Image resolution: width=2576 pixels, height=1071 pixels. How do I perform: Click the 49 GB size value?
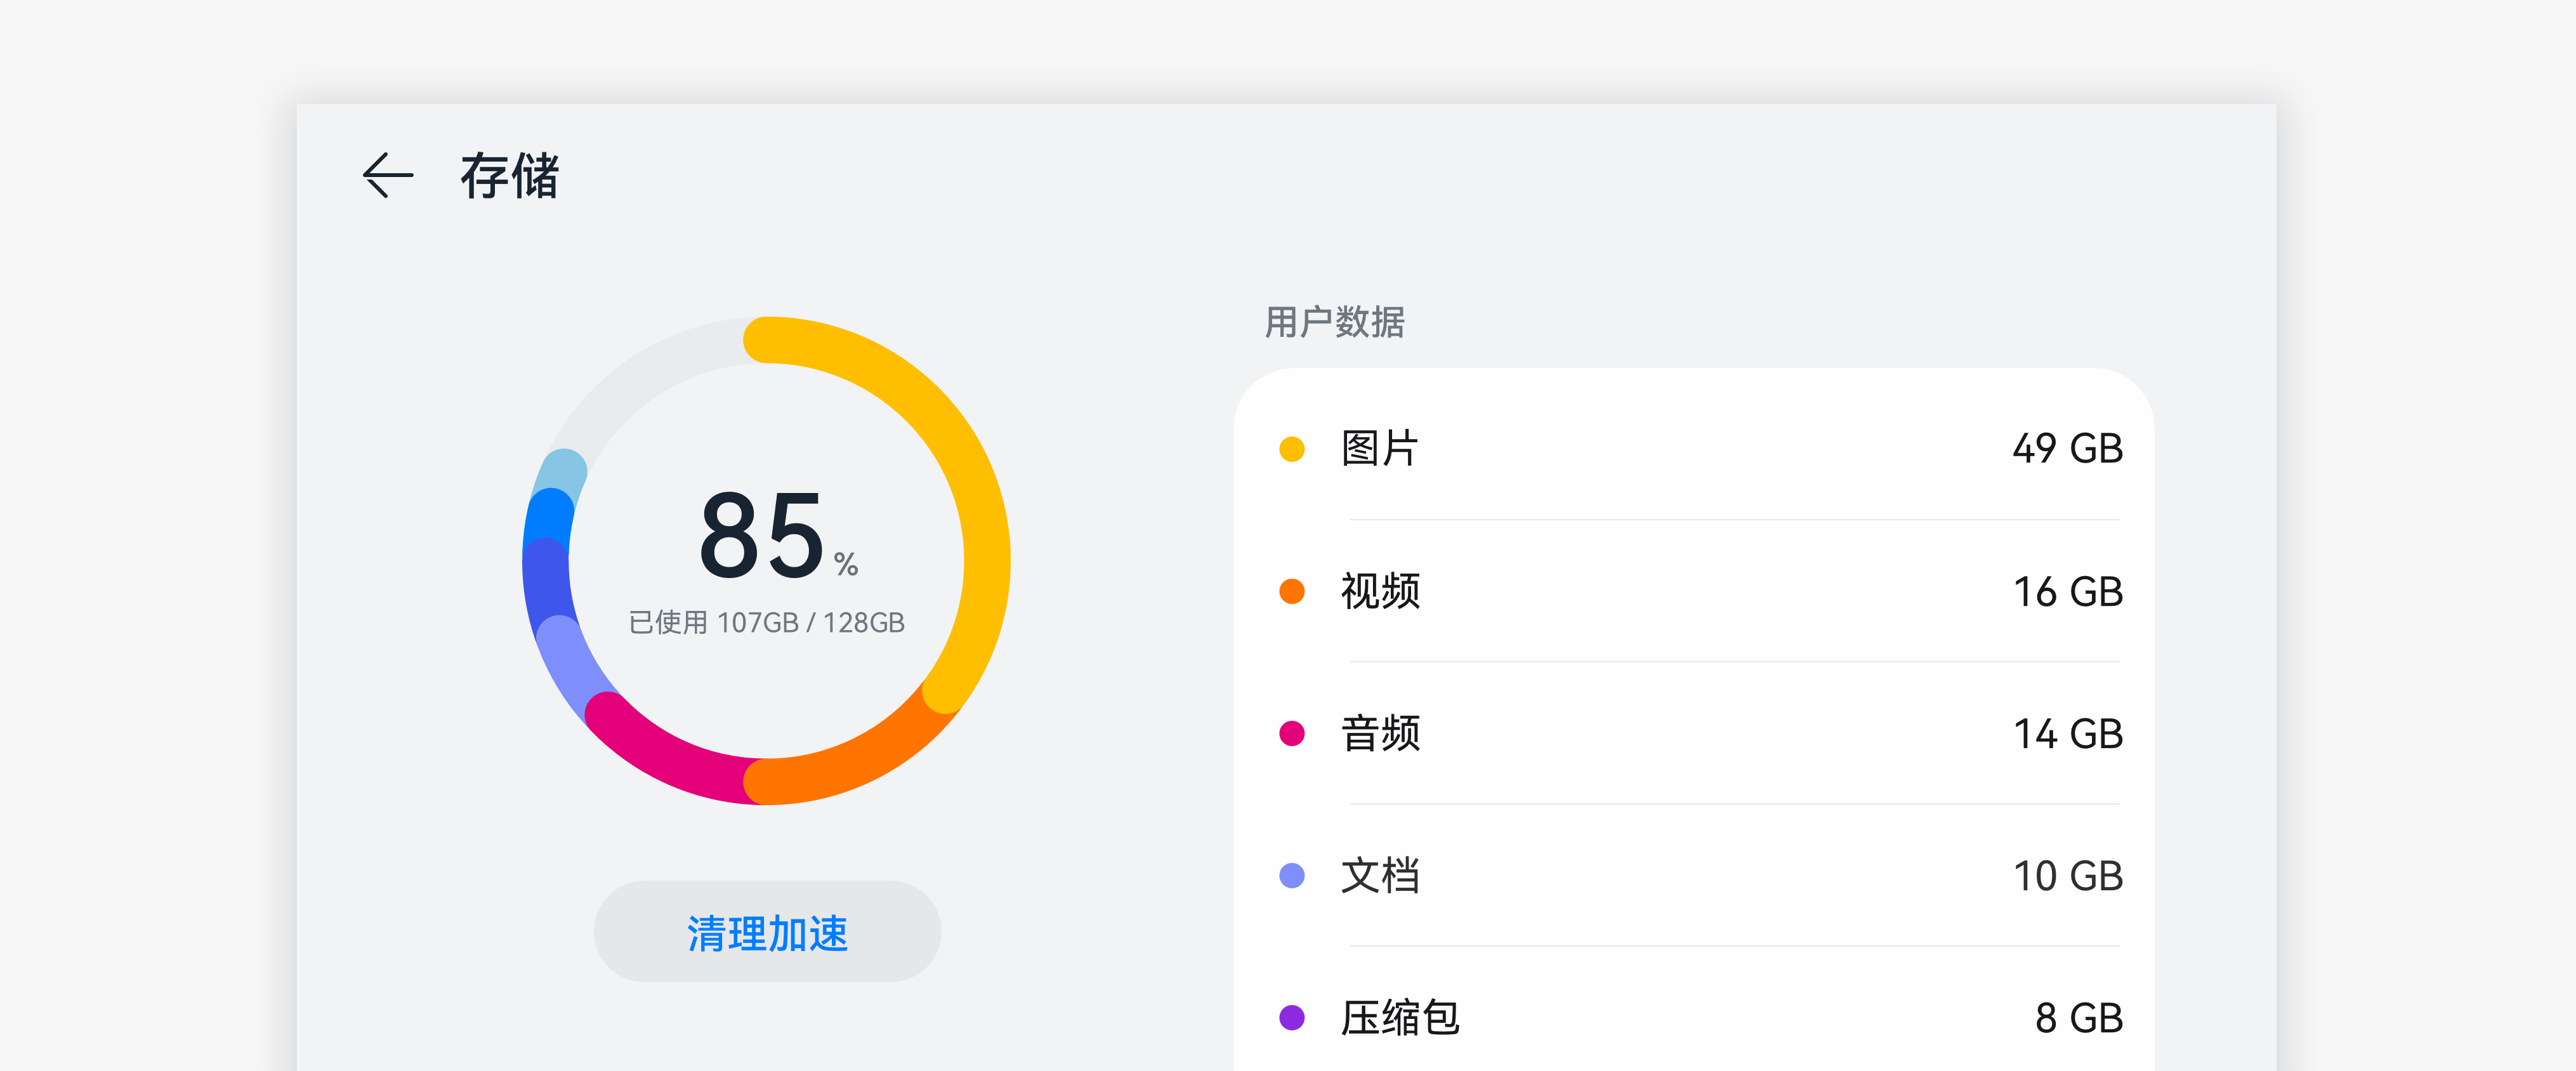point(2067,449)
